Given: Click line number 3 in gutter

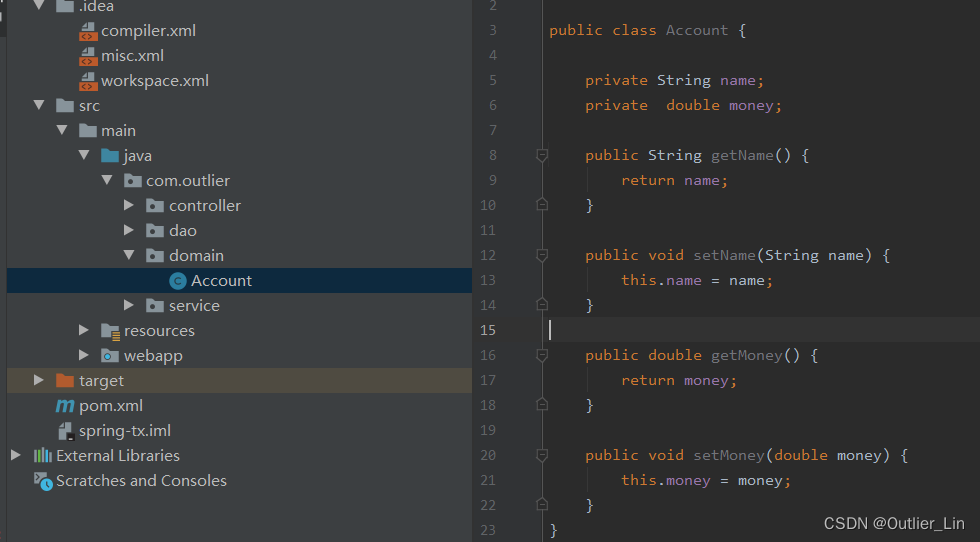Looking at the screenshot, I should 492,30.
